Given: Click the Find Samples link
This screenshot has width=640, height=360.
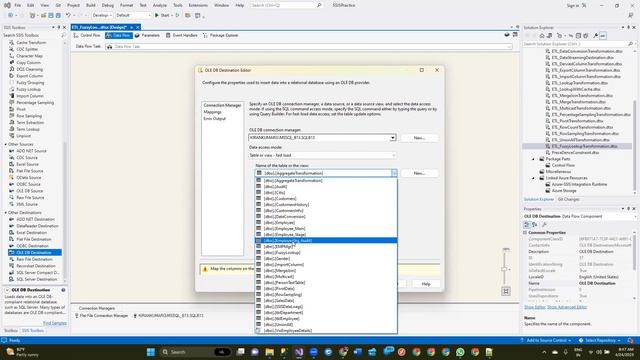Looking at the screenshot, I should click(x=55, y=323).
